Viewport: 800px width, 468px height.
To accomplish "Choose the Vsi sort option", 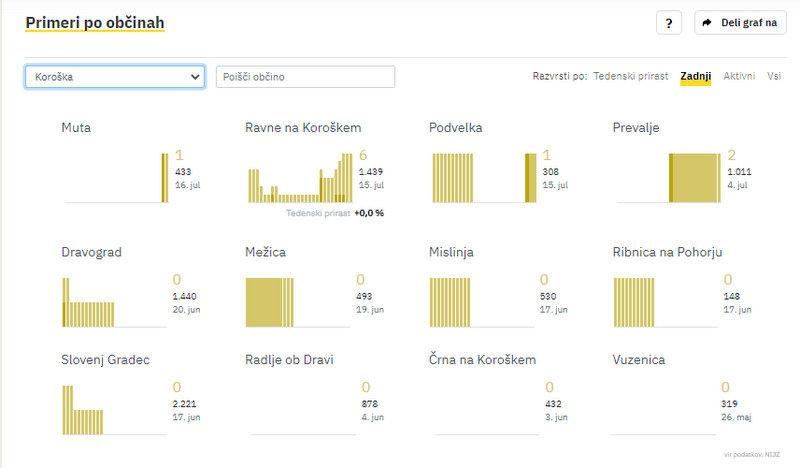I will pyautogui.click(x=774, y=77).
